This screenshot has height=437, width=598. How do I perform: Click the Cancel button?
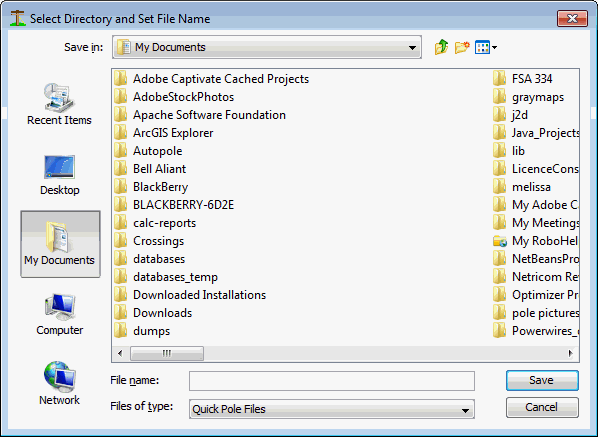(x=542, y=407)
